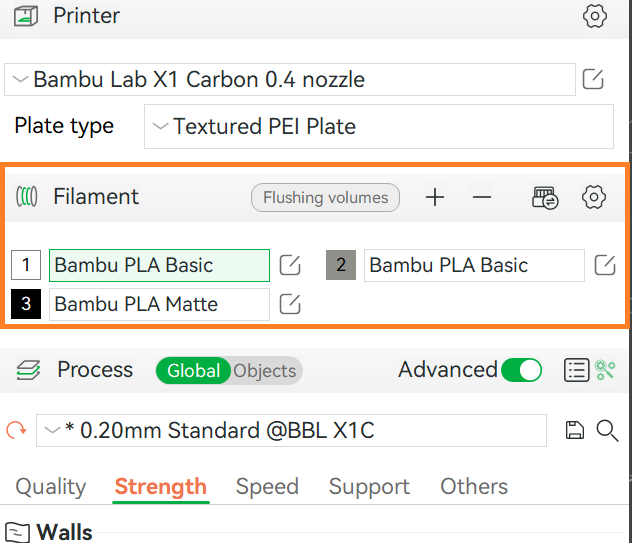Sync filament list from AMS
632x544 pixels.
coord(545,197)
